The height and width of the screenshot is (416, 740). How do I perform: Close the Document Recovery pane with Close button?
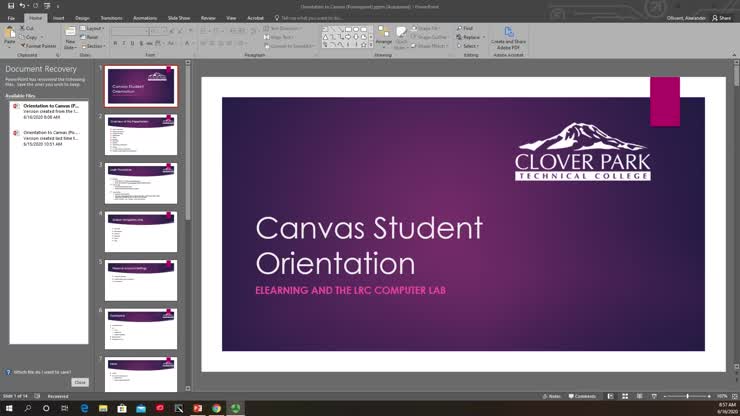click(80, 382)
